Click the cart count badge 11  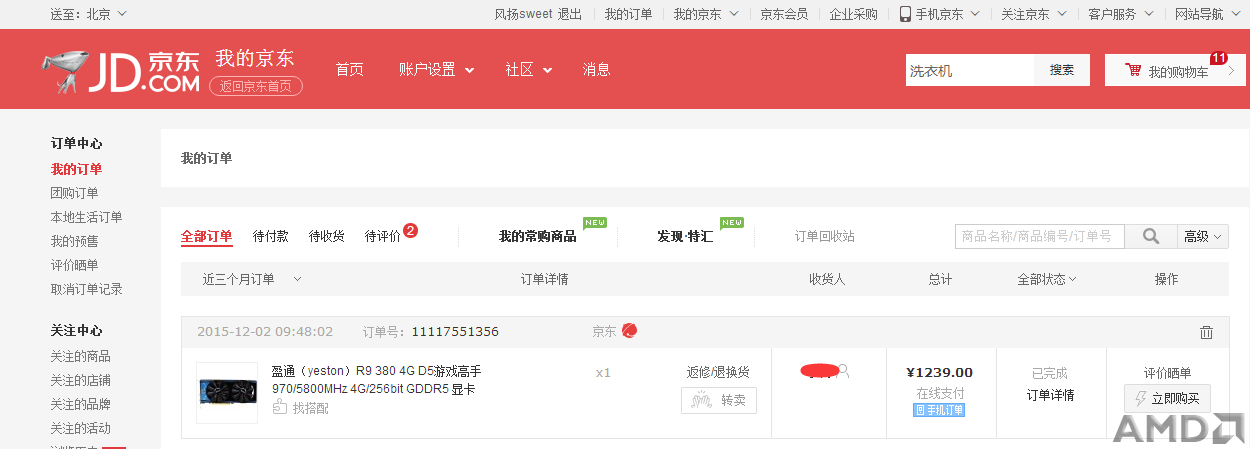1219,58
